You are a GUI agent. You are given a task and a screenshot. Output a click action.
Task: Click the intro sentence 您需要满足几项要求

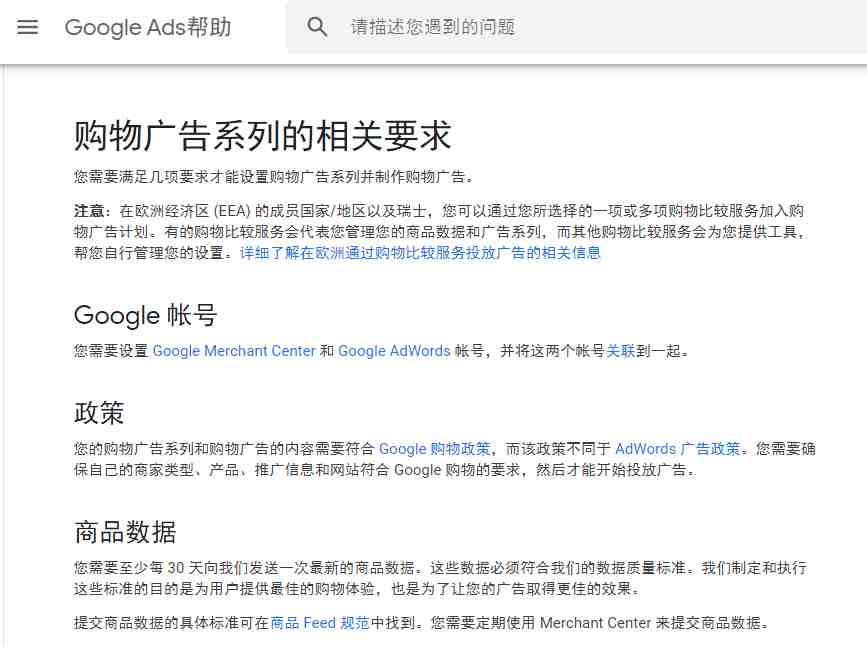point(275,177)
